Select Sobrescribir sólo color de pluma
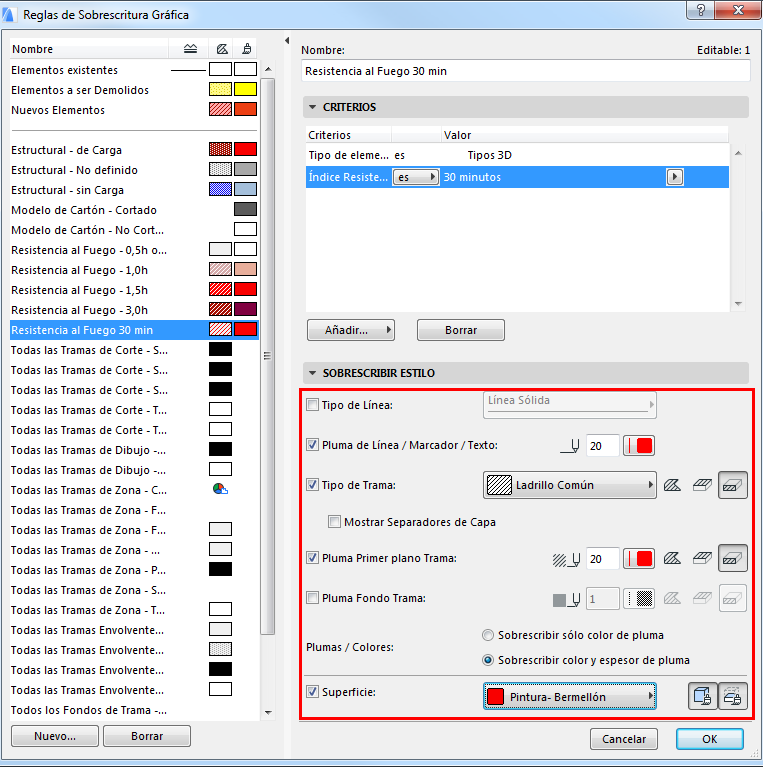 click(488, 635)
